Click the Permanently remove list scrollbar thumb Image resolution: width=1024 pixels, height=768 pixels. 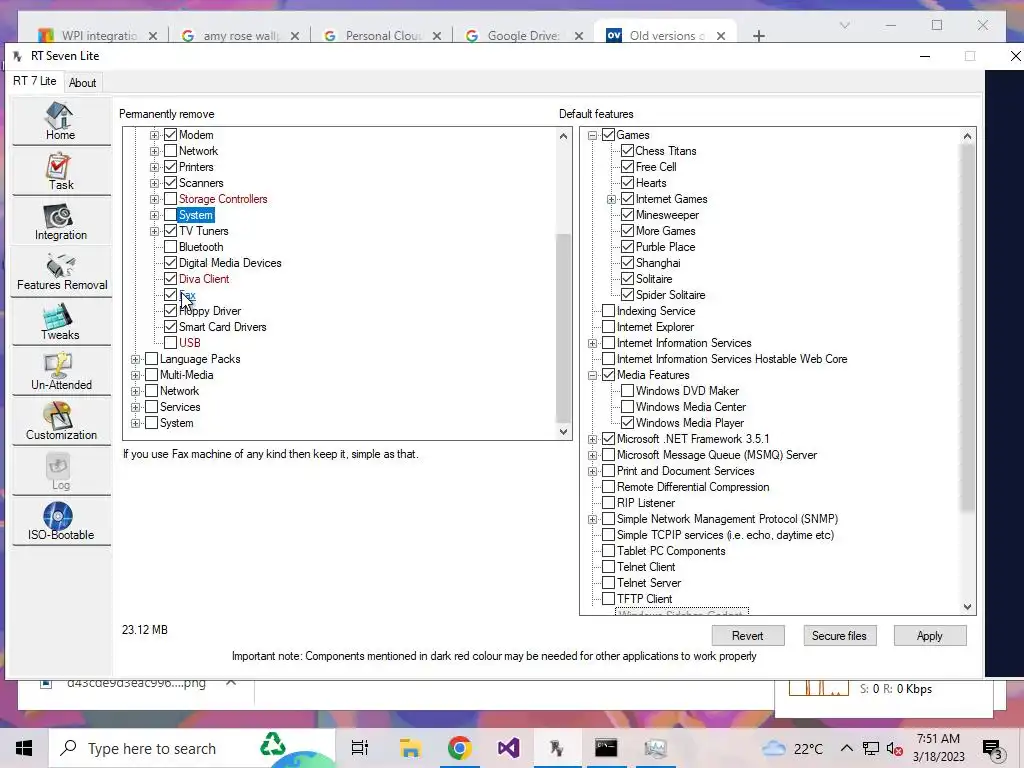(x=563, y=328)
